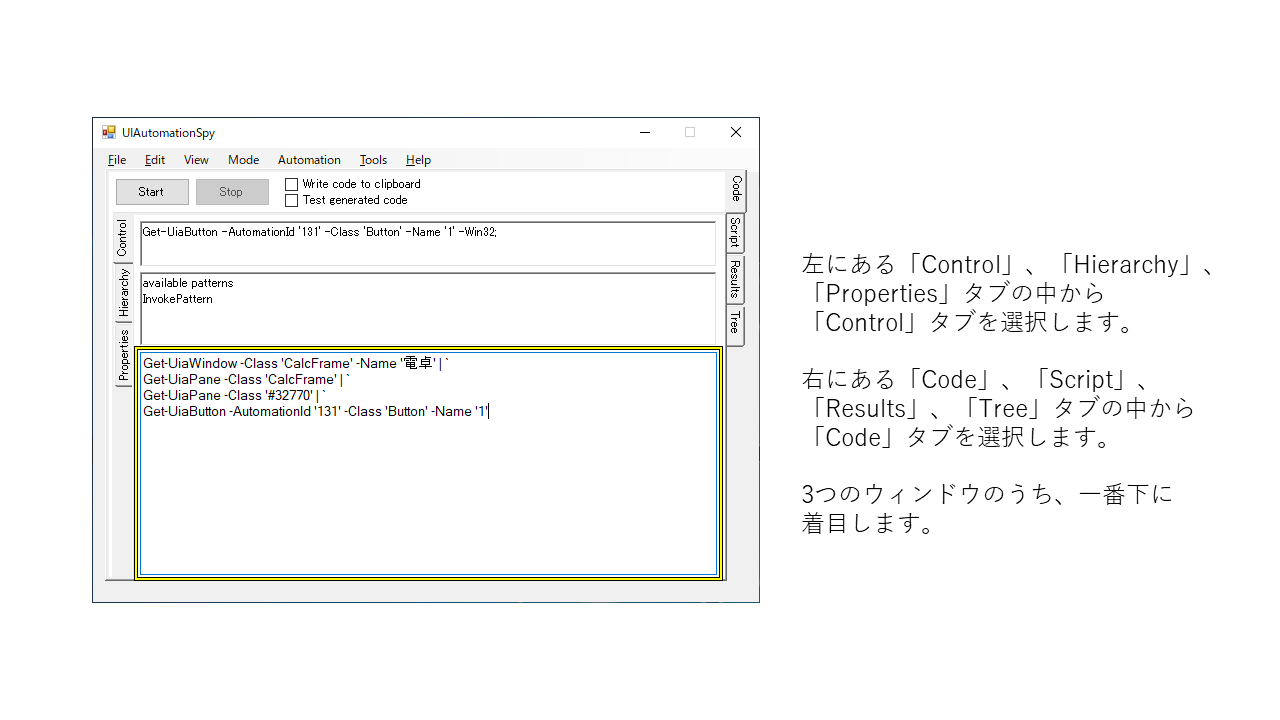
Task: Click the Get-UiaButton -AutomationId '131' line in bottom box
Action: (x=316, y=411)
